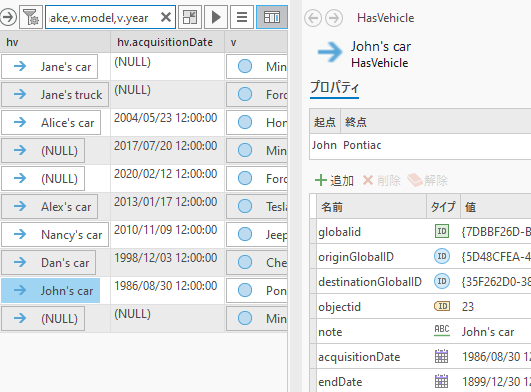
Task: Open the hamburger menu button
Action: 242,17
